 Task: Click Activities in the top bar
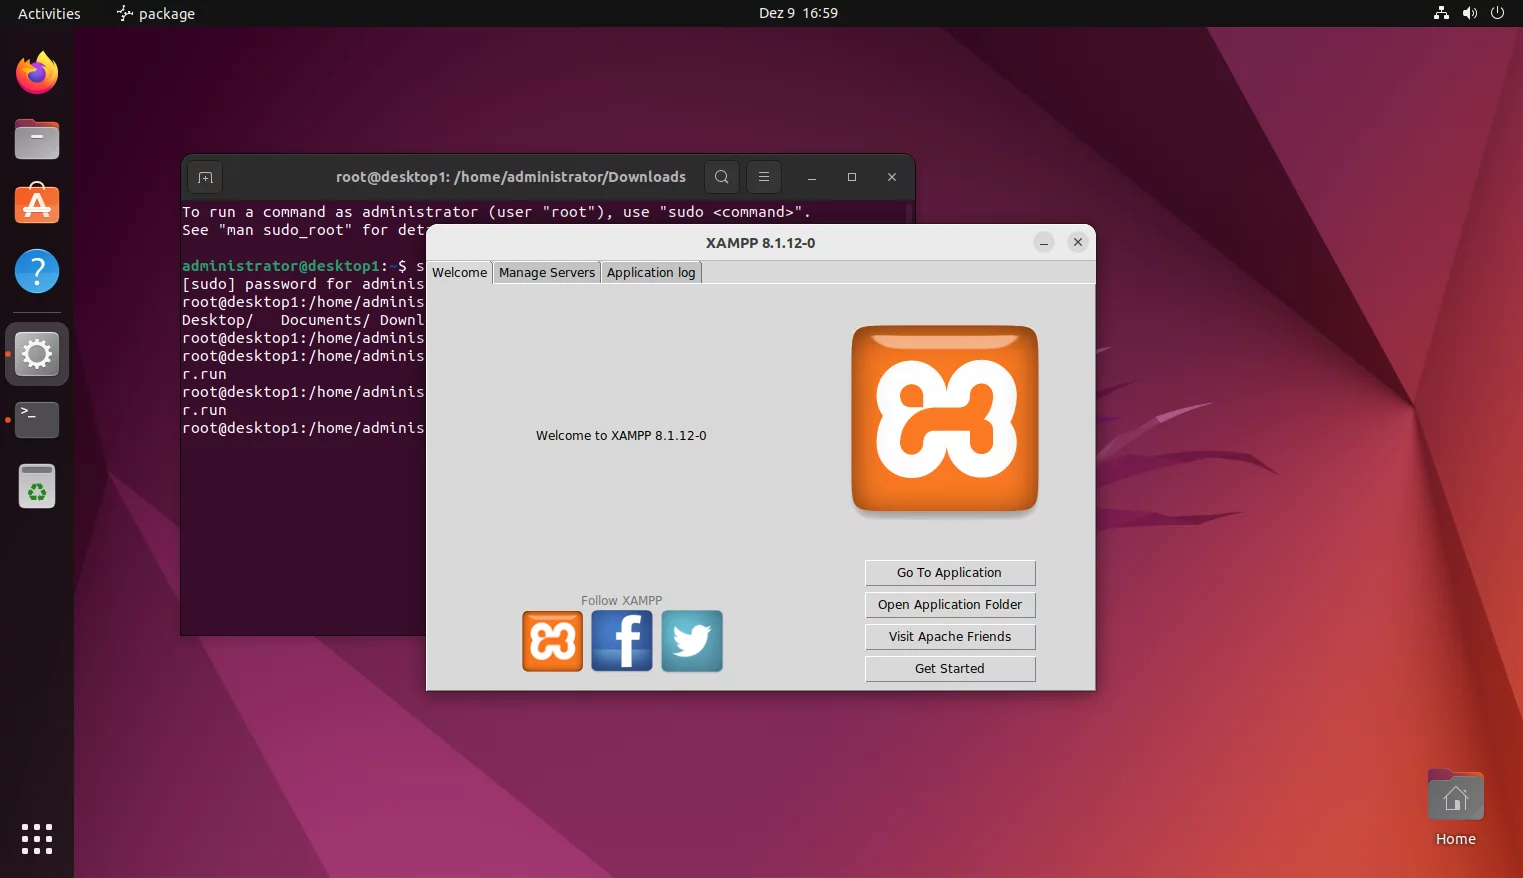pos(49,13)
